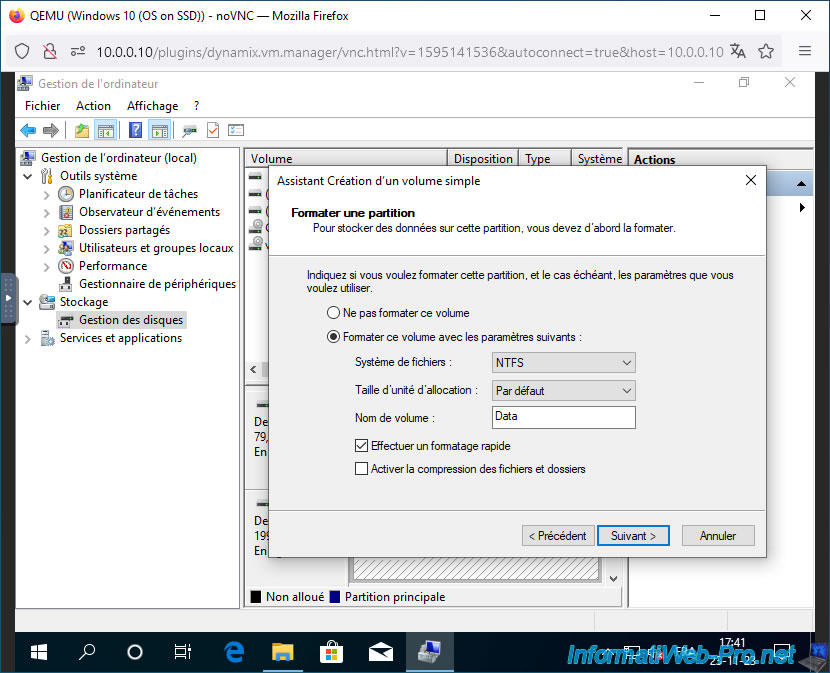Toggle 'Effectuer un formatage rapide' checkbox
Screen dimensions: 830x673
point(362,446)
